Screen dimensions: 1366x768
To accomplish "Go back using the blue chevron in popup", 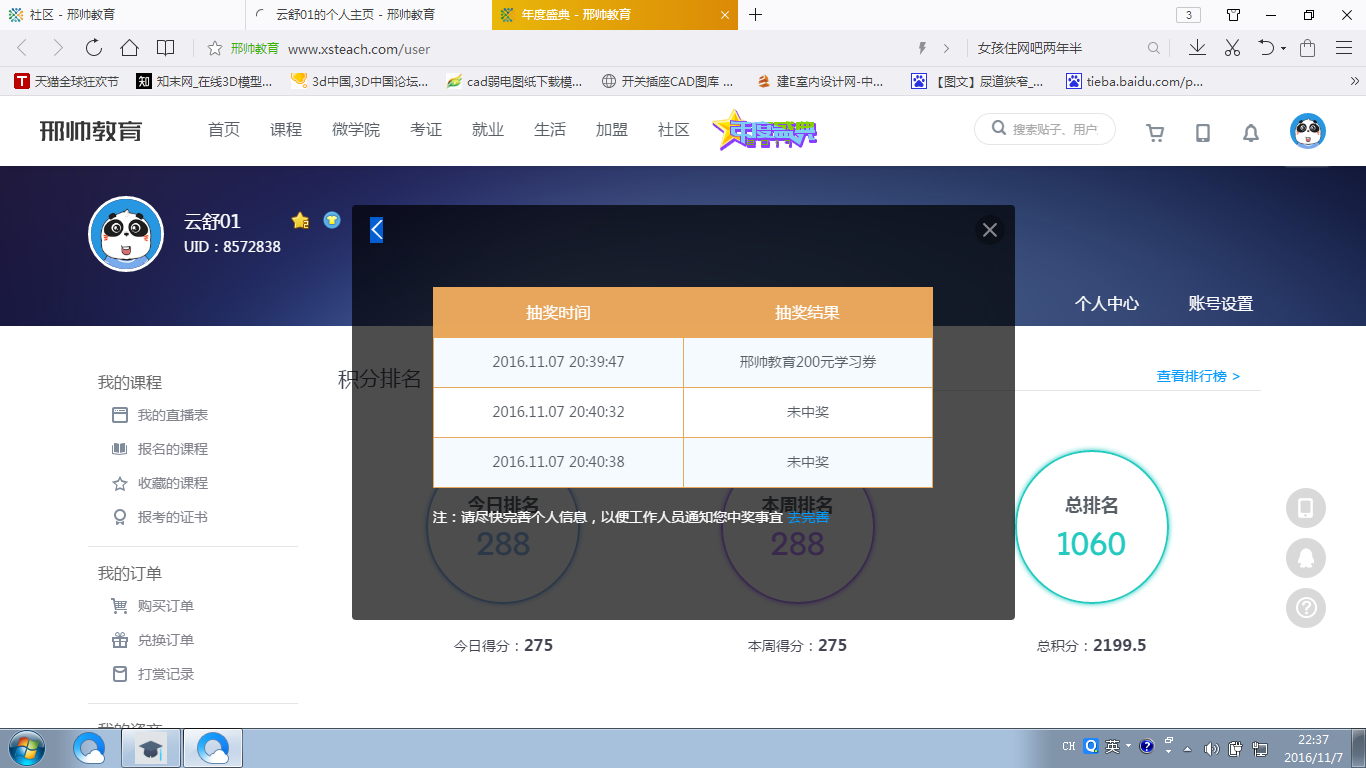I will [x=375, y=229].
